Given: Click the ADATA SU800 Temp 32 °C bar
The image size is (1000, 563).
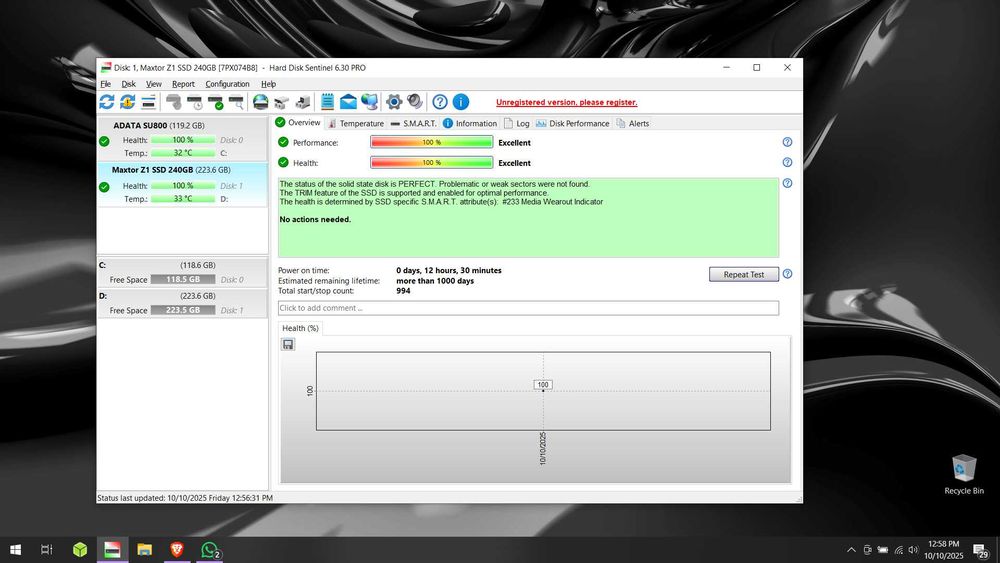Looking at the screenshot, I should click(182, 153).
